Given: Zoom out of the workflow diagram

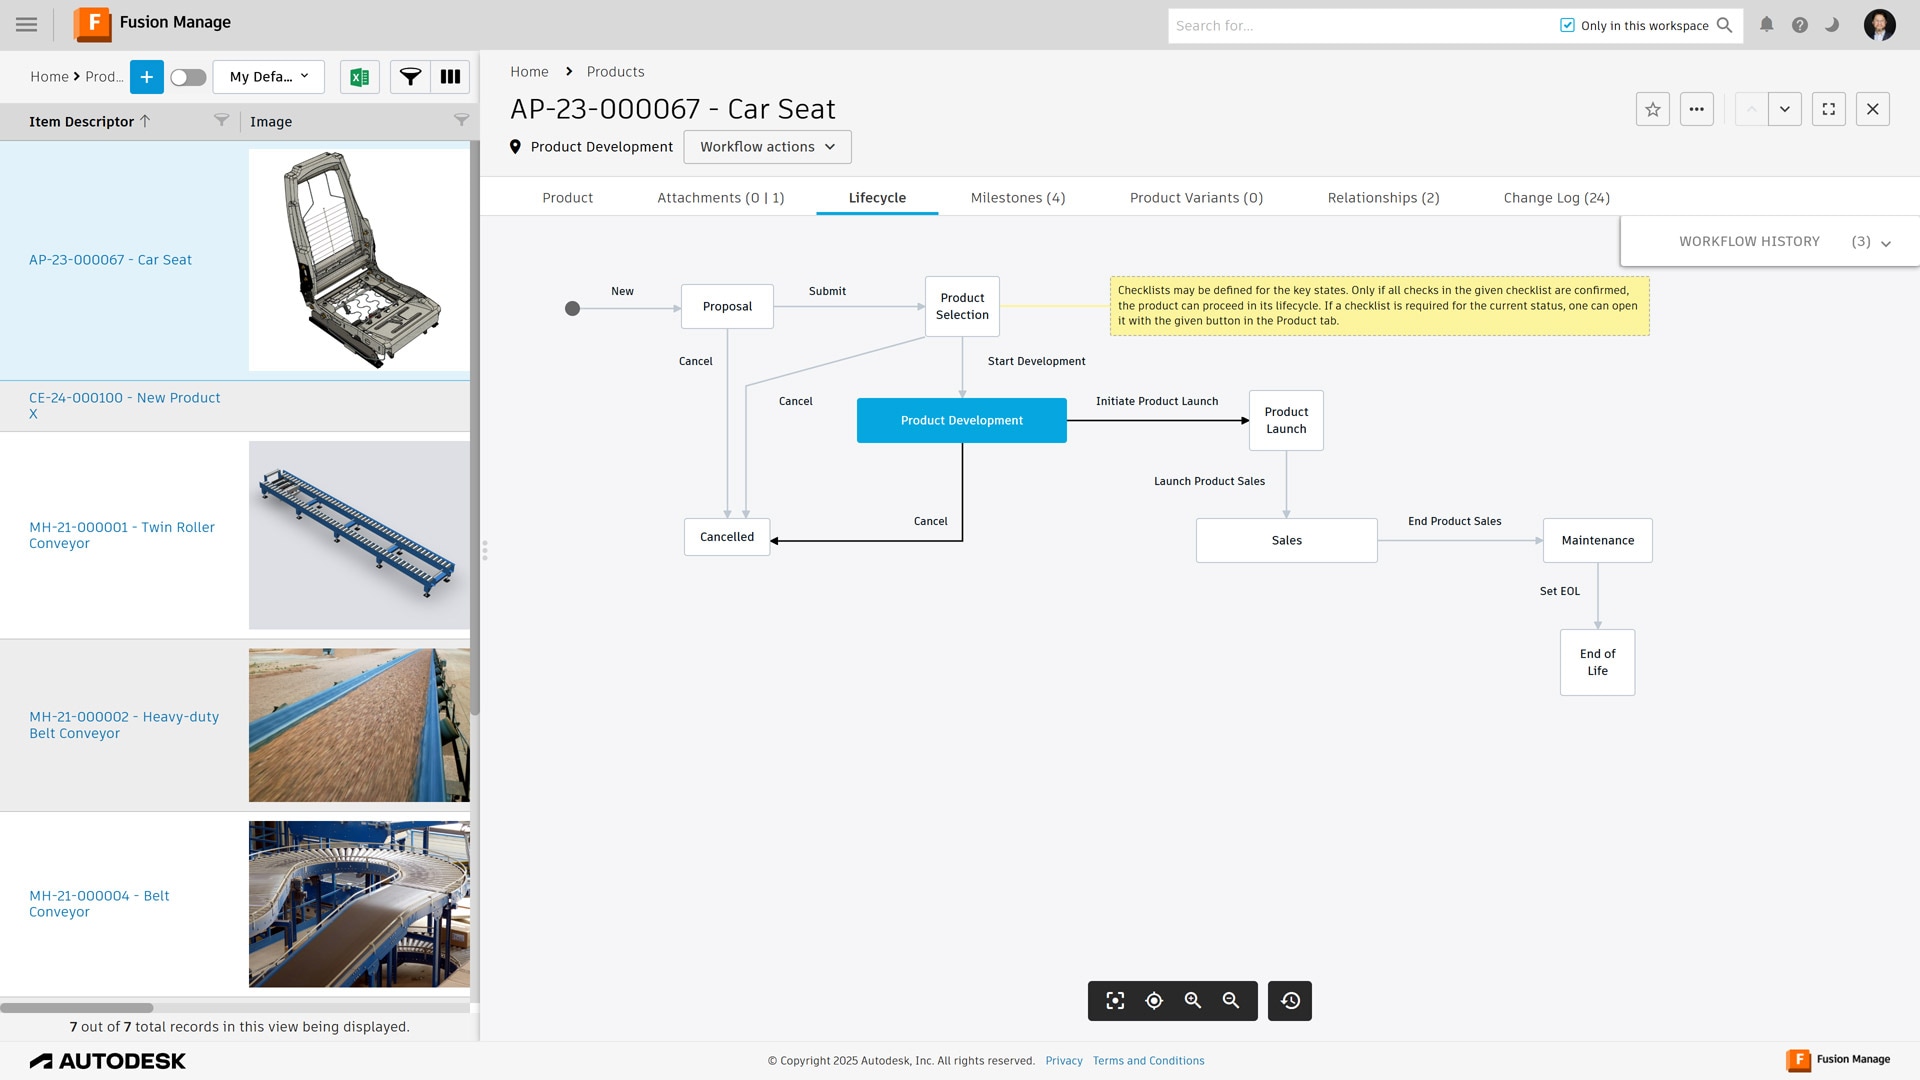Looking at the screenshot, I should click(x=1231, y=1001).
